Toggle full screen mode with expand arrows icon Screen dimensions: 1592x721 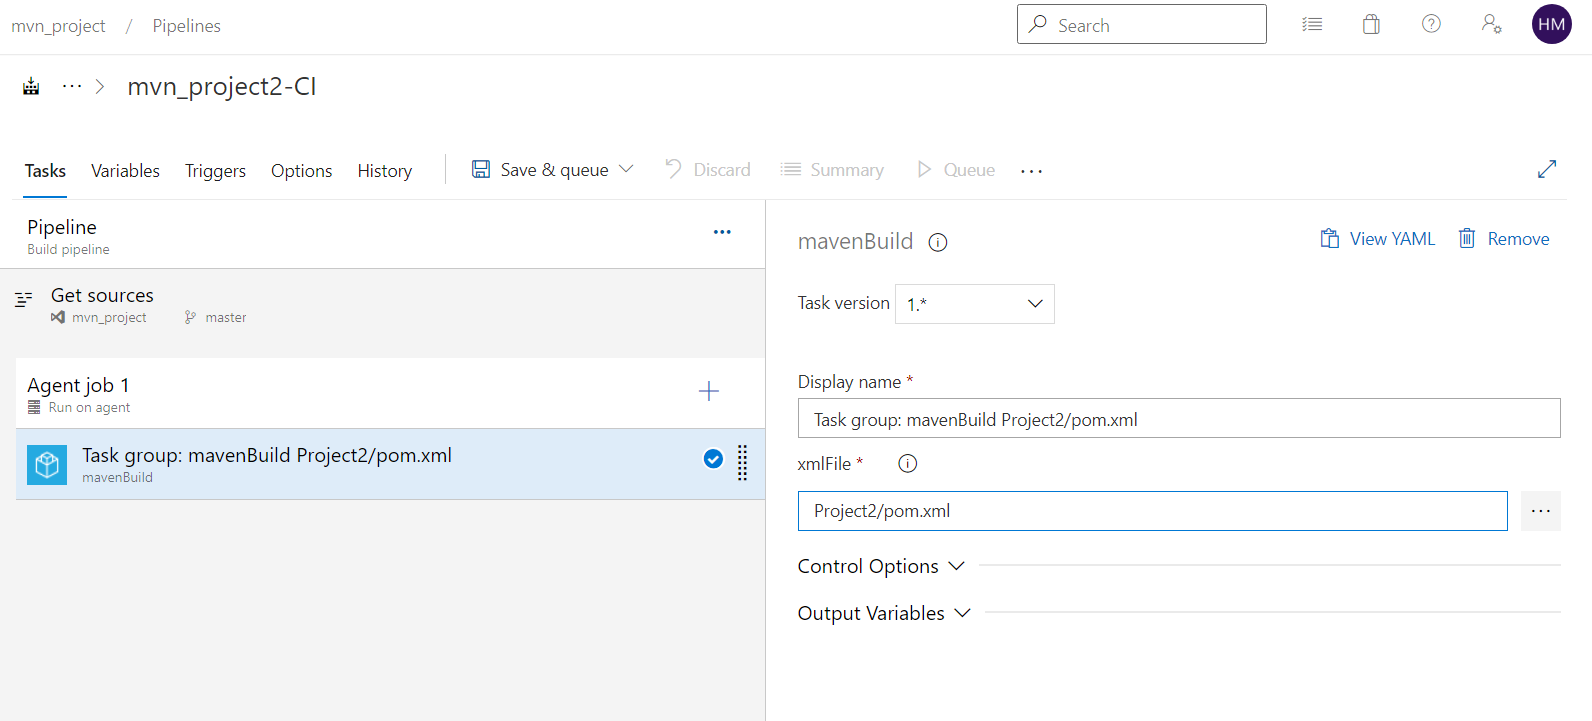click(x=1546, y=170)
